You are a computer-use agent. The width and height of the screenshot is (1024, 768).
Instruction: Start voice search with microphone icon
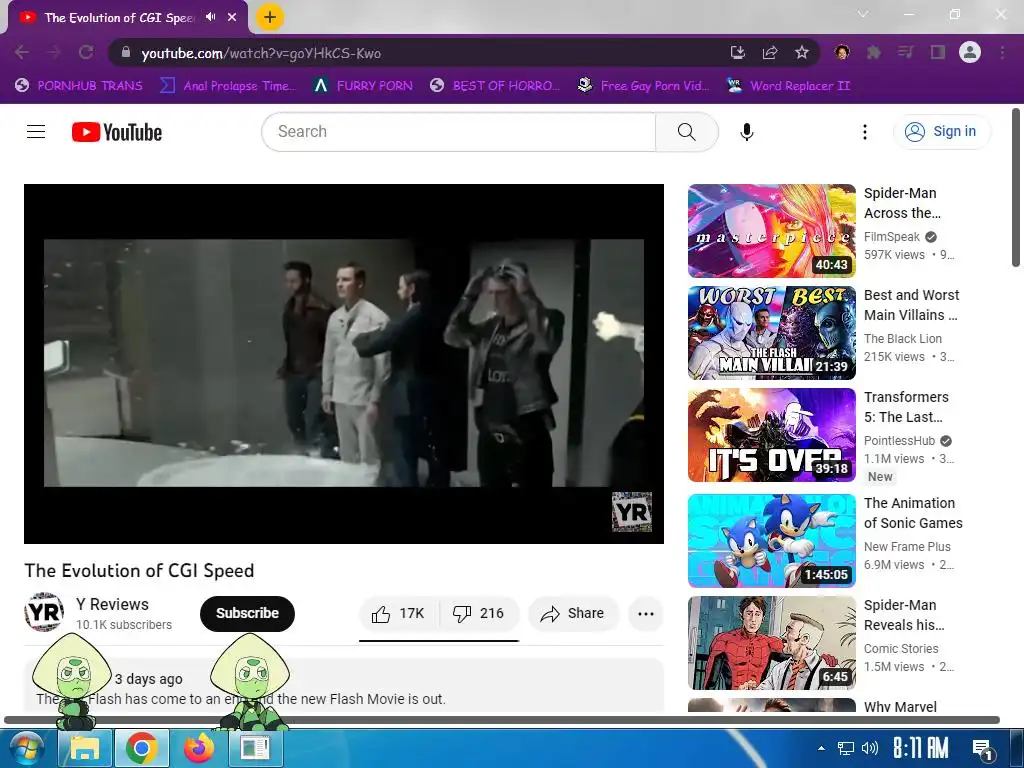tap(746, 132)
